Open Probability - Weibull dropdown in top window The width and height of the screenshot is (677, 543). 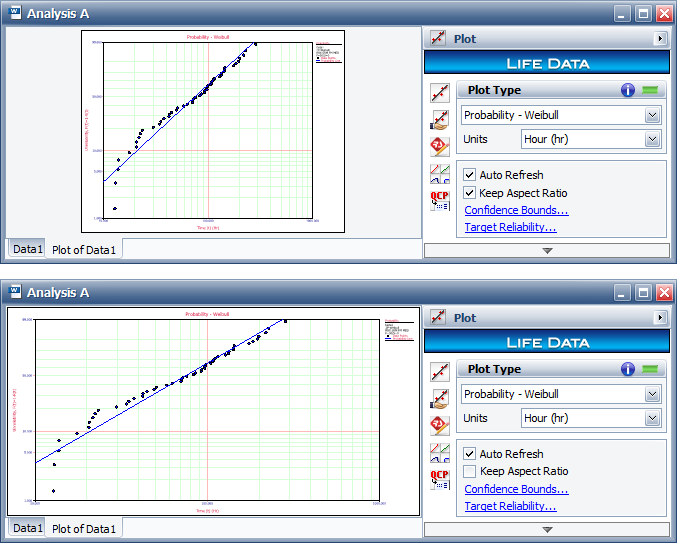pos(652,115)
